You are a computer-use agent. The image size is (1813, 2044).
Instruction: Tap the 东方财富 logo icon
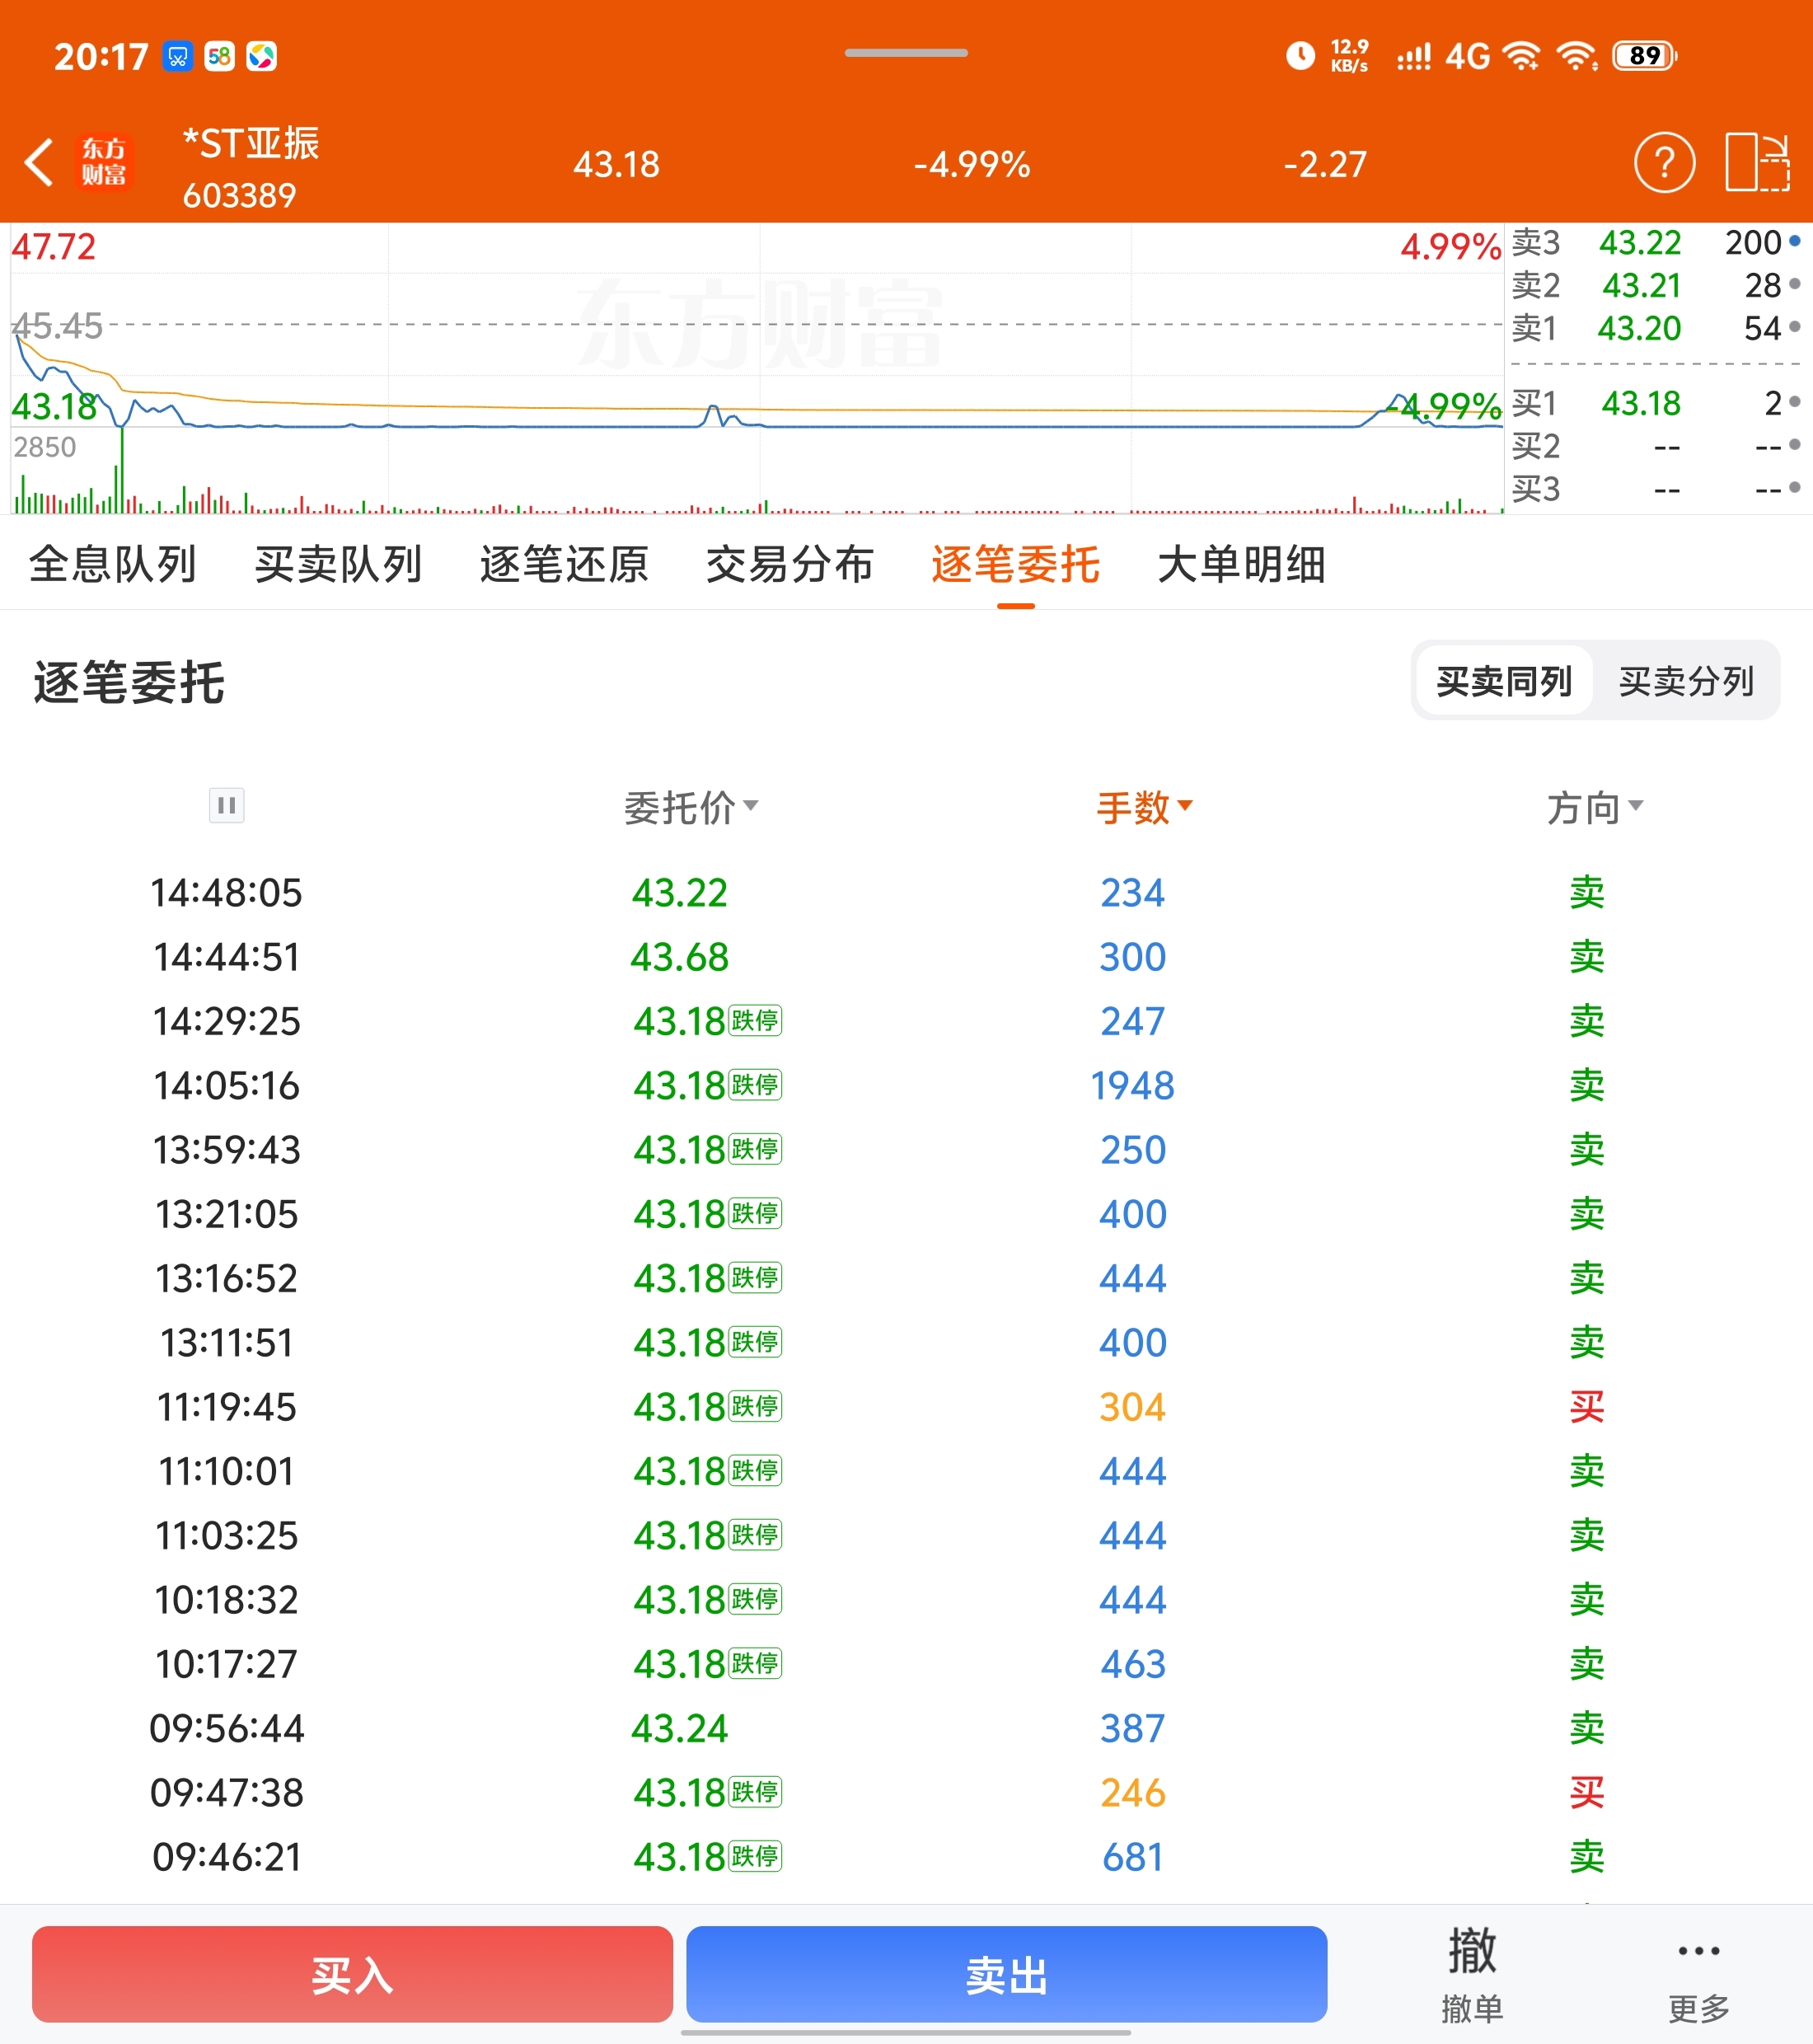click(x=104, y=163)
